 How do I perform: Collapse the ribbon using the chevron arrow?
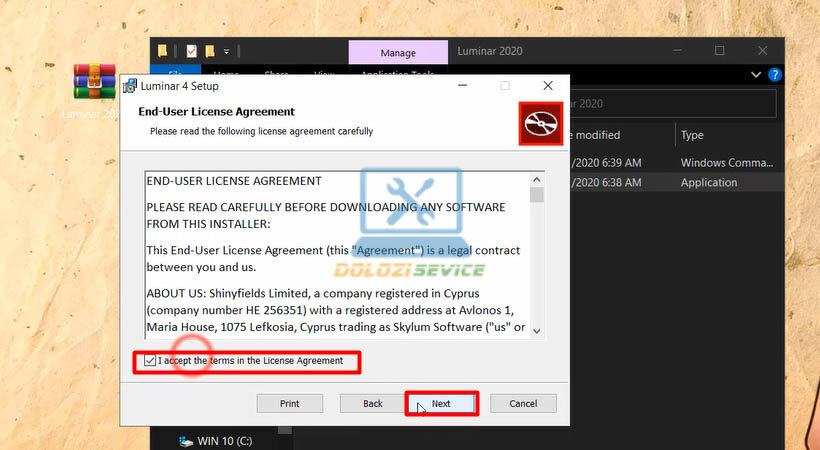757,74
